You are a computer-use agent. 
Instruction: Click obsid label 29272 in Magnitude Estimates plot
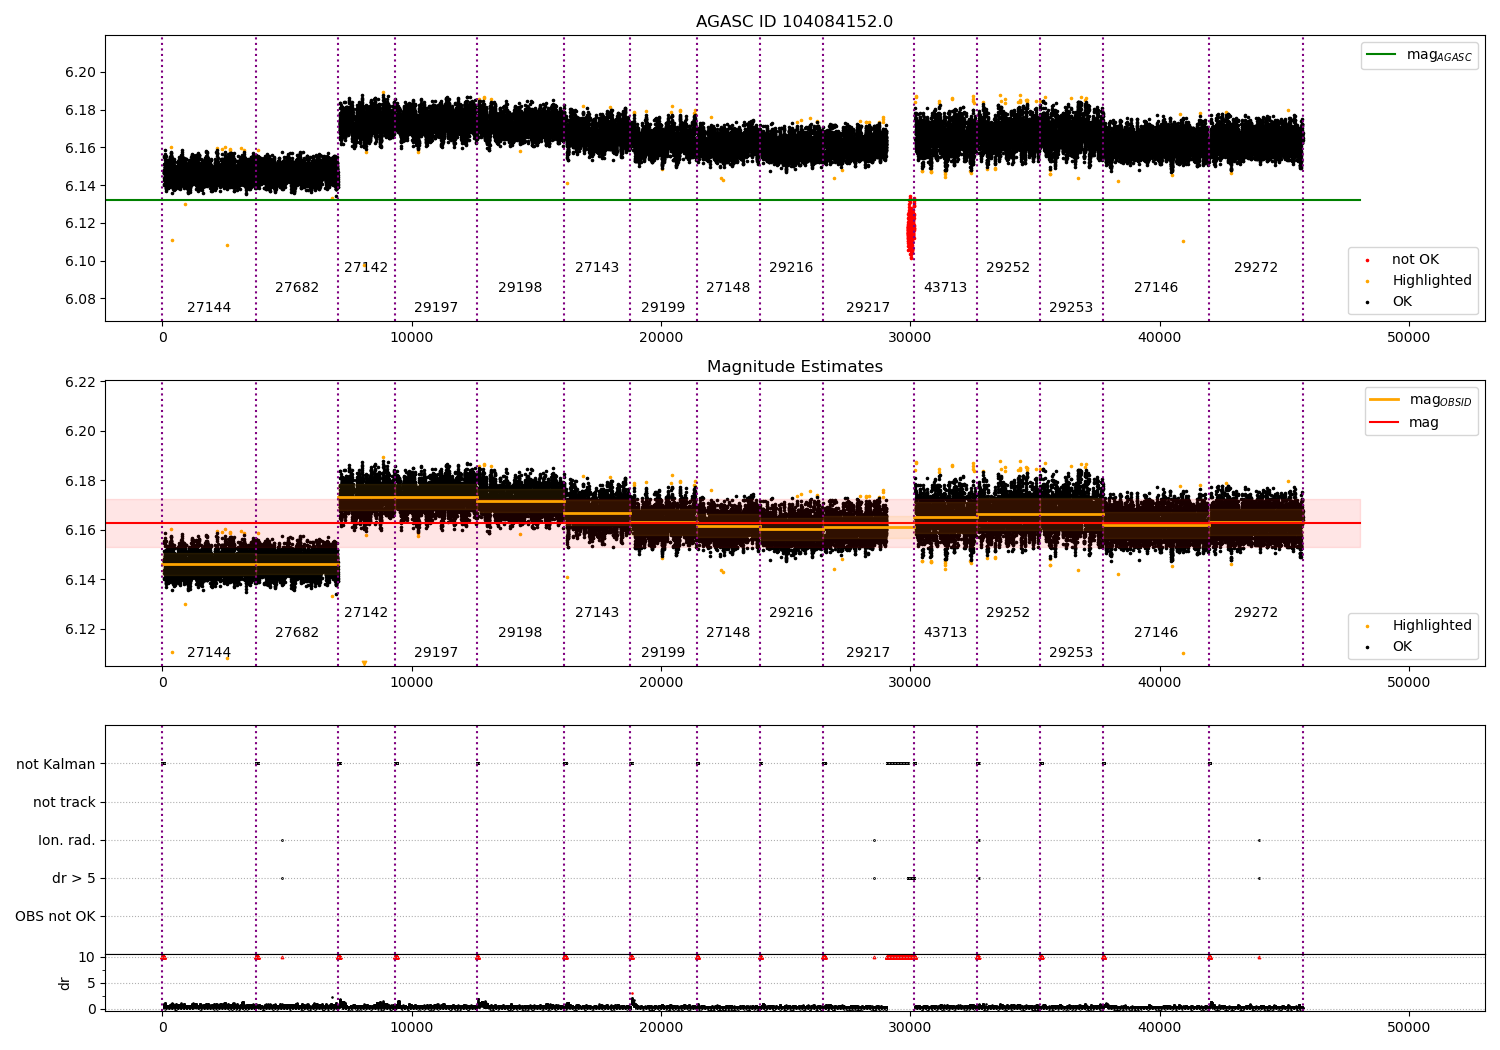pos(1256,613)
